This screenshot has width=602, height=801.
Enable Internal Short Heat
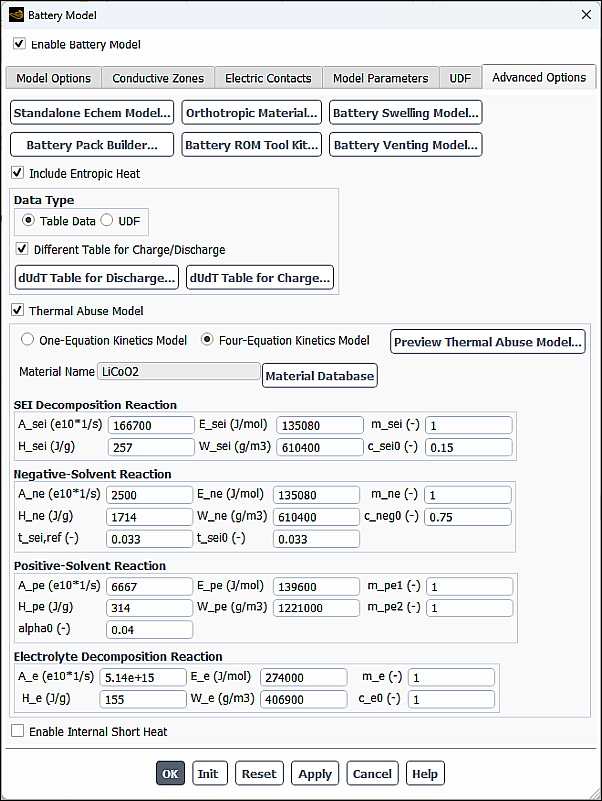[x=17, y=731]
